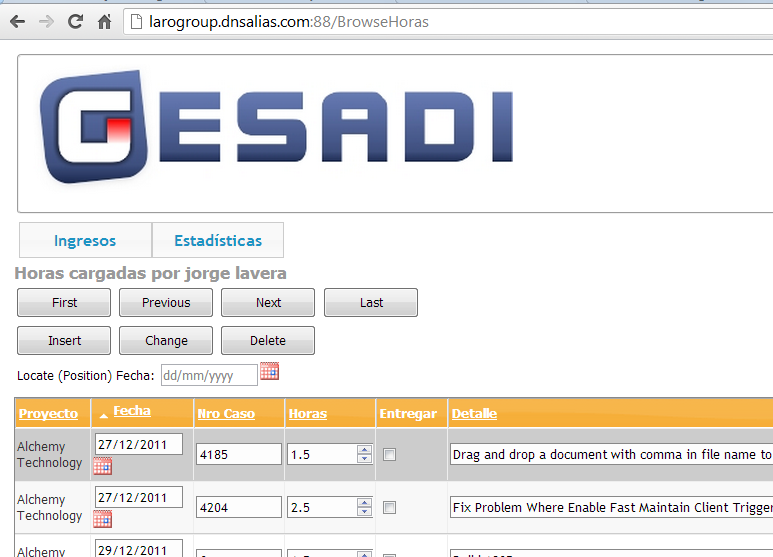Image resolution: width=773 pixels, height=557 pixels.
Task: Reload the page with the refresh icon
Action: tap(75, 22)
